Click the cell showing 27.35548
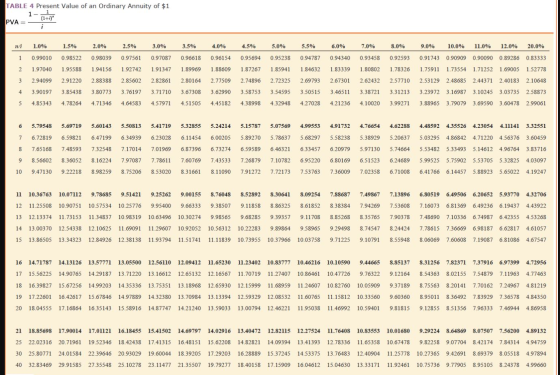The image size is (560, 375). (x=100, y=365)
